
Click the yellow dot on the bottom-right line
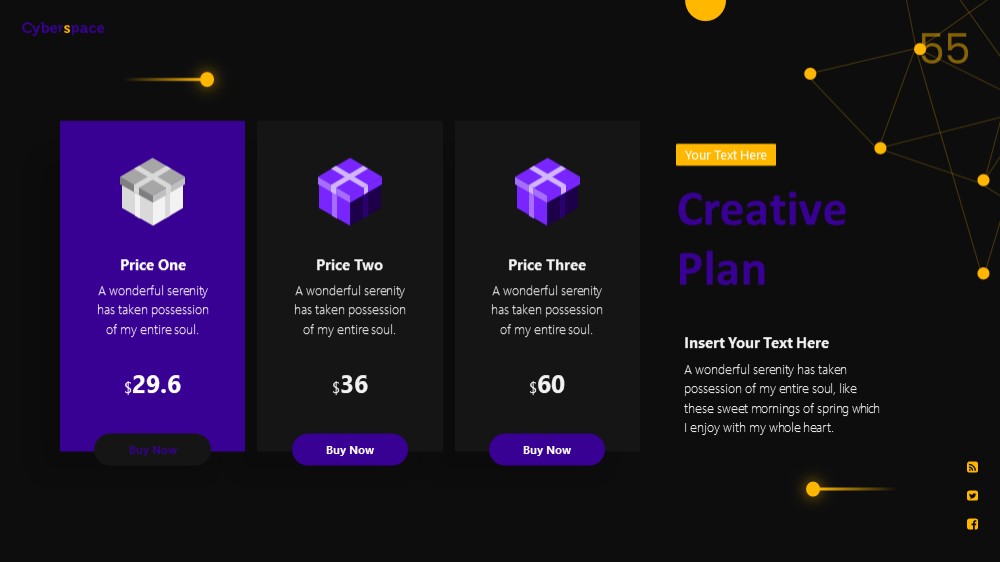(812, 489)
